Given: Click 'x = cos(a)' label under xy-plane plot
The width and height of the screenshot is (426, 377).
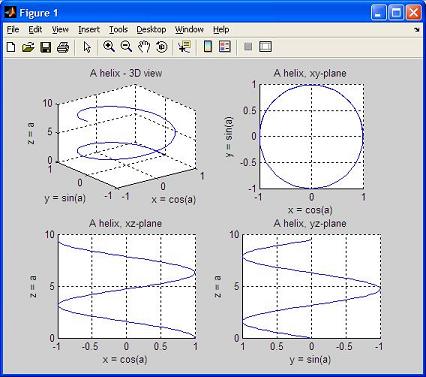Looking at the screenshot, I should click(x=310, y=210).
